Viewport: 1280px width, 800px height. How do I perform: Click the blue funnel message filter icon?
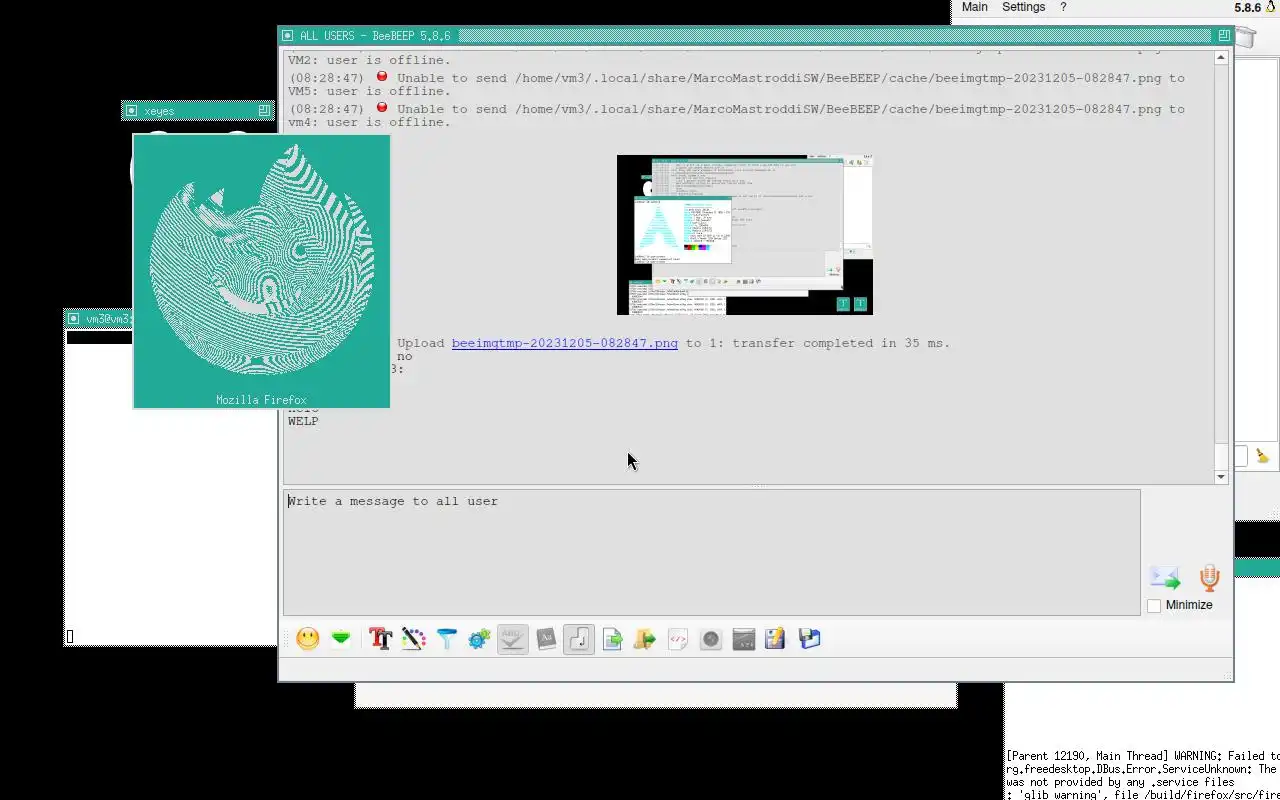(446, 639)
